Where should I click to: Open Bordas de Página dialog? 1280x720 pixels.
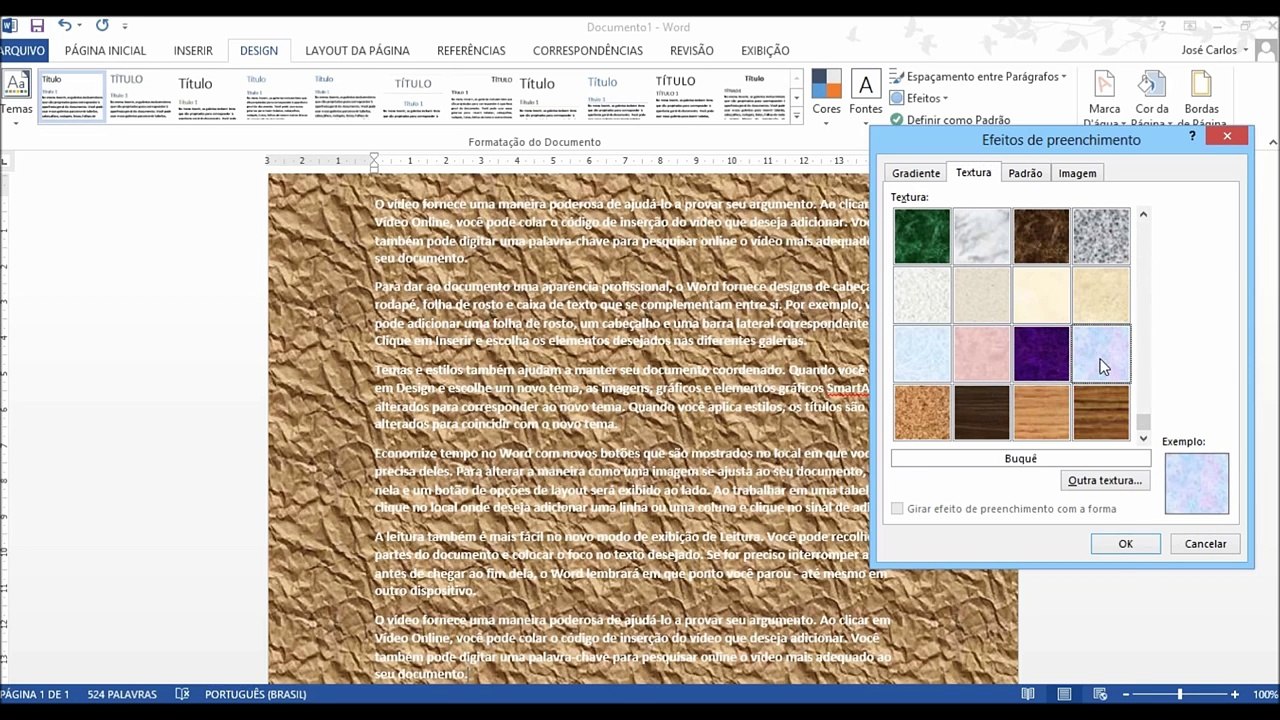pyautogui.click(x=1201, y=98)
